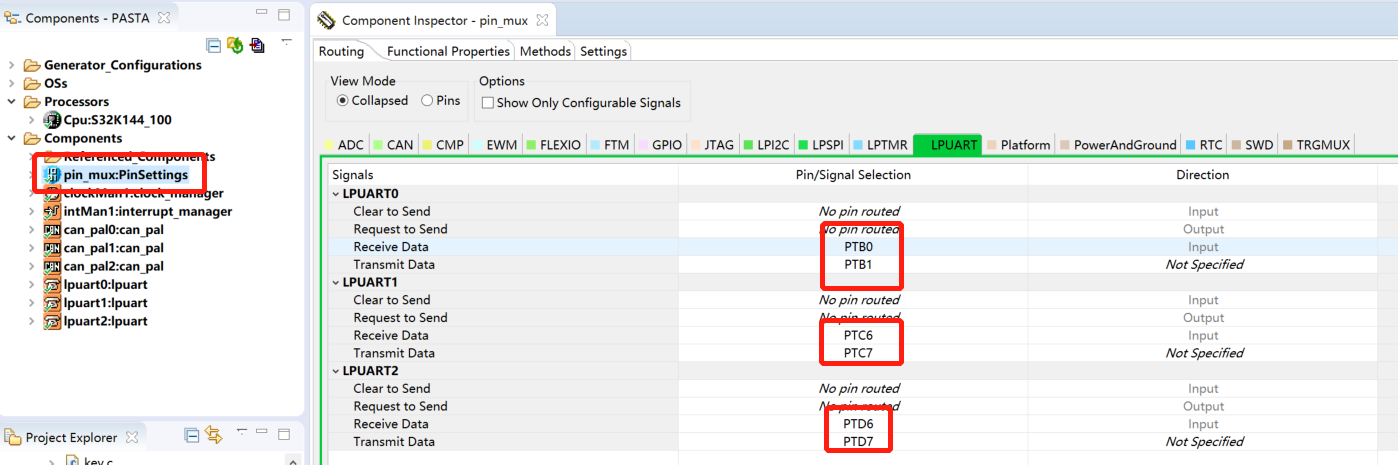The image size is (1398, 465).
Task: Click Link with Editor icon in Project Explorer
Action: pos(213,435)
